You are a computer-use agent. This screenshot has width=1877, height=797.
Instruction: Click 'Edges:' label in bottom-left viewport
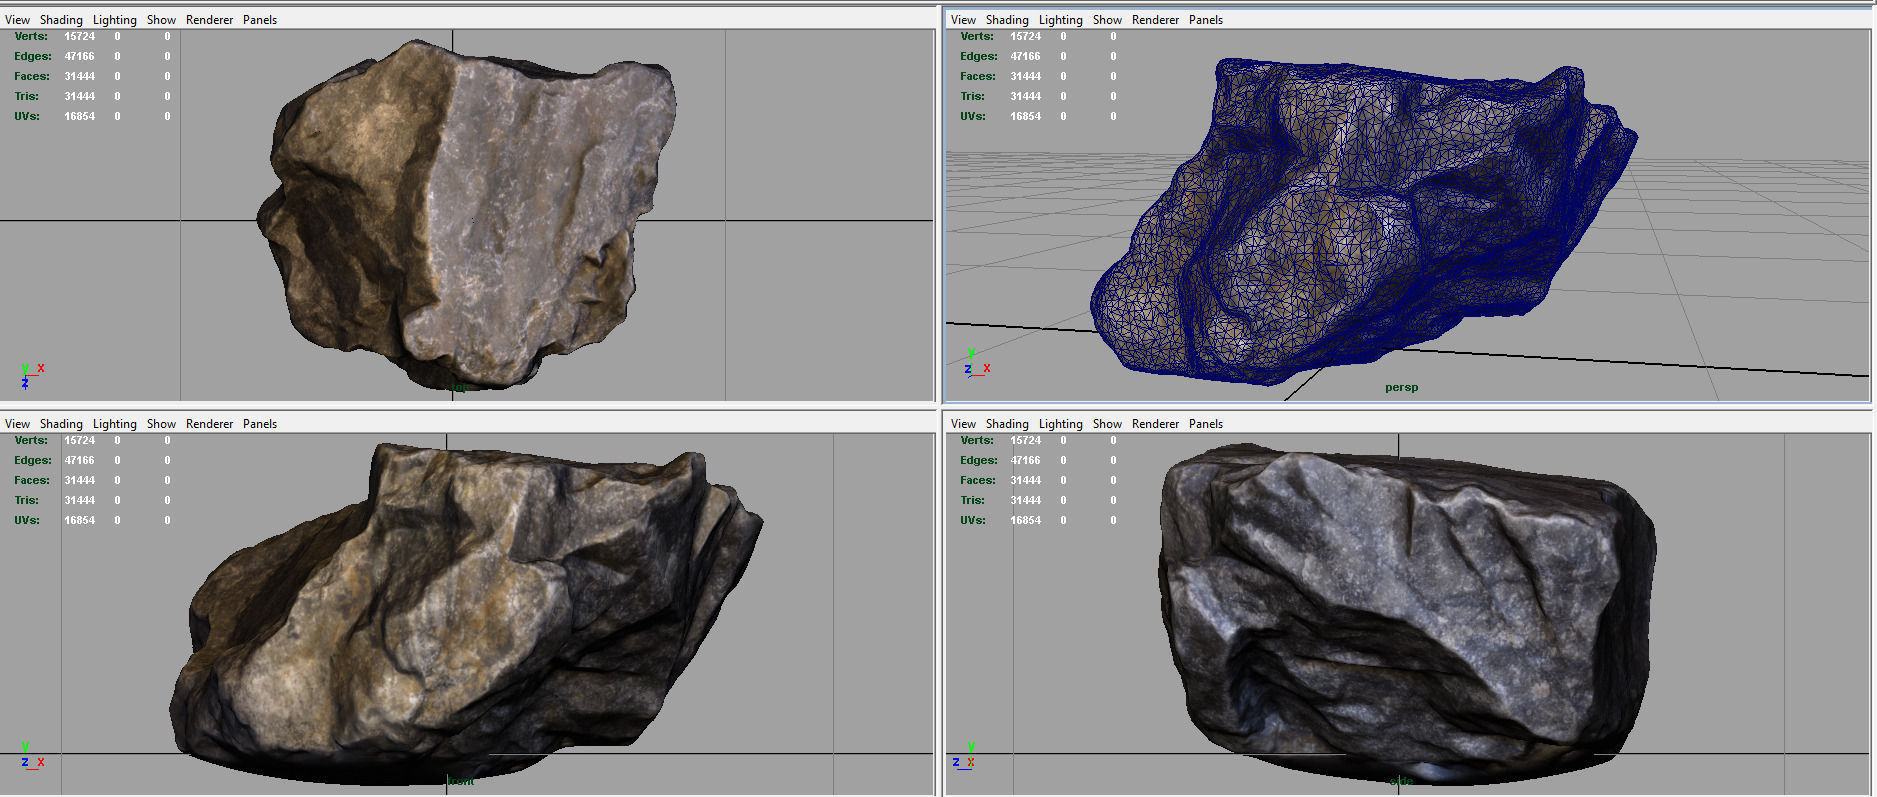[x=33, y=460]
